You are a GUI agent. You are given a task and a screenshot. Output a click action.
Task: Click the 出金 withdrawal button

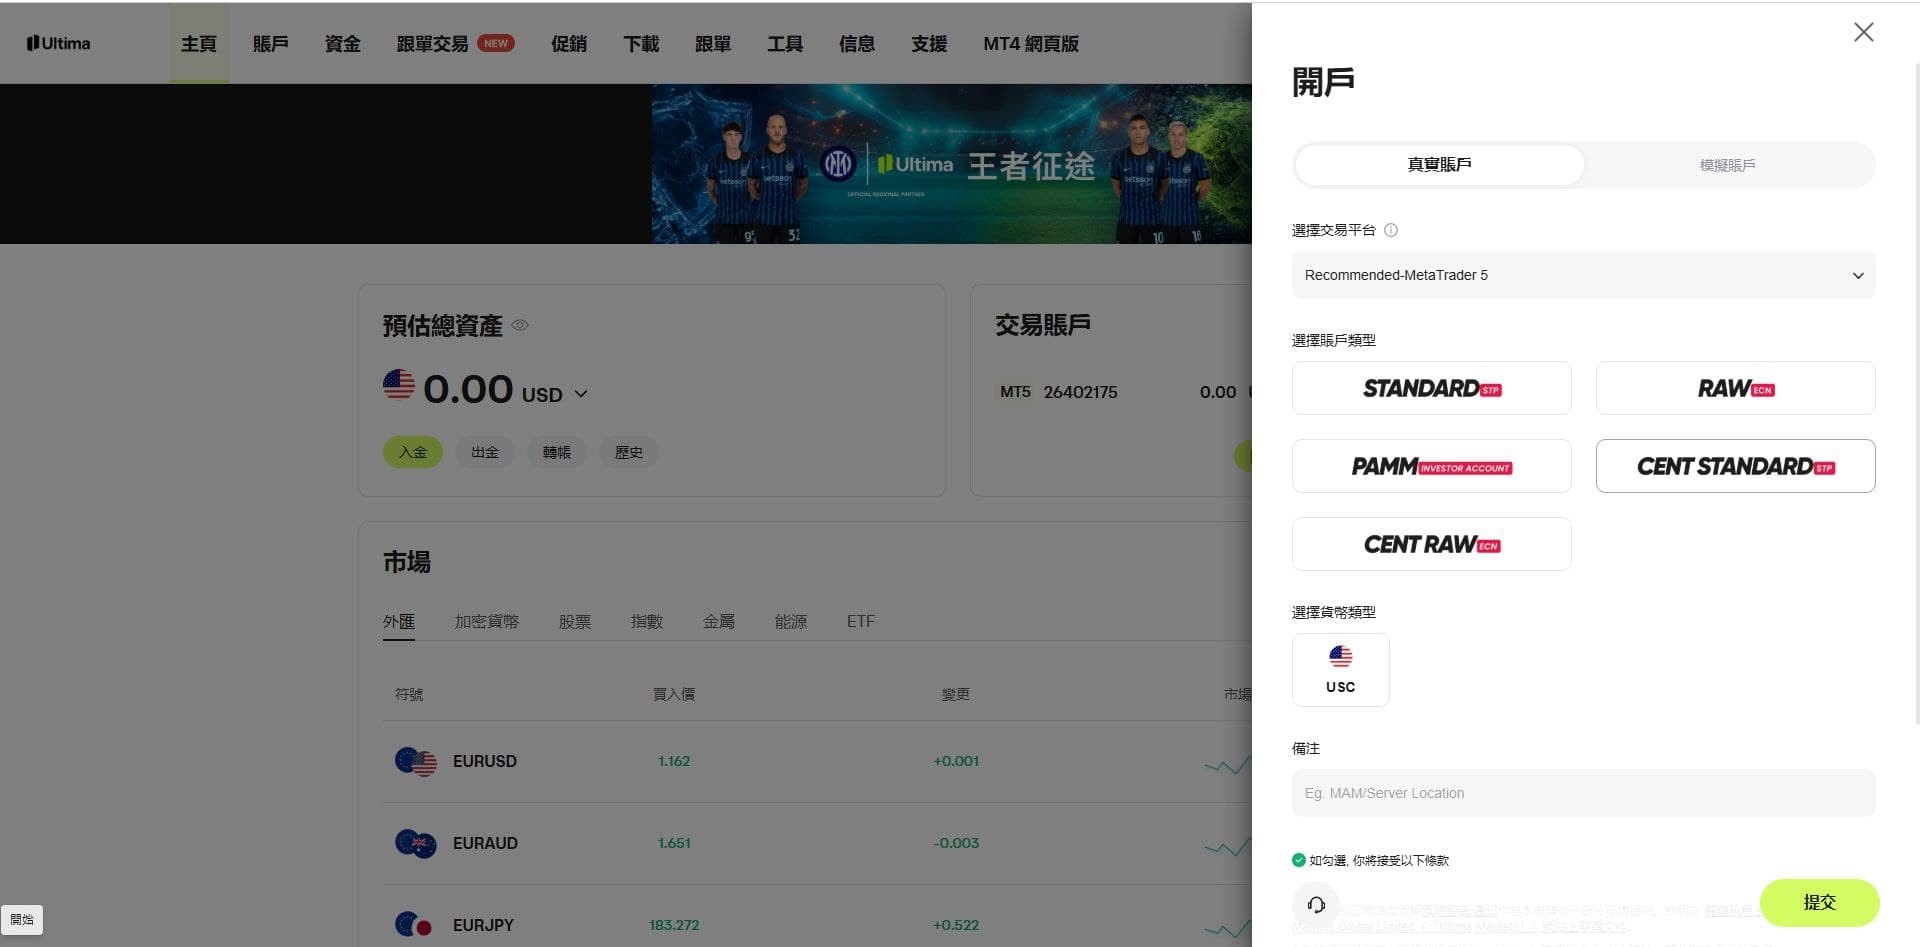pos(485,452)
